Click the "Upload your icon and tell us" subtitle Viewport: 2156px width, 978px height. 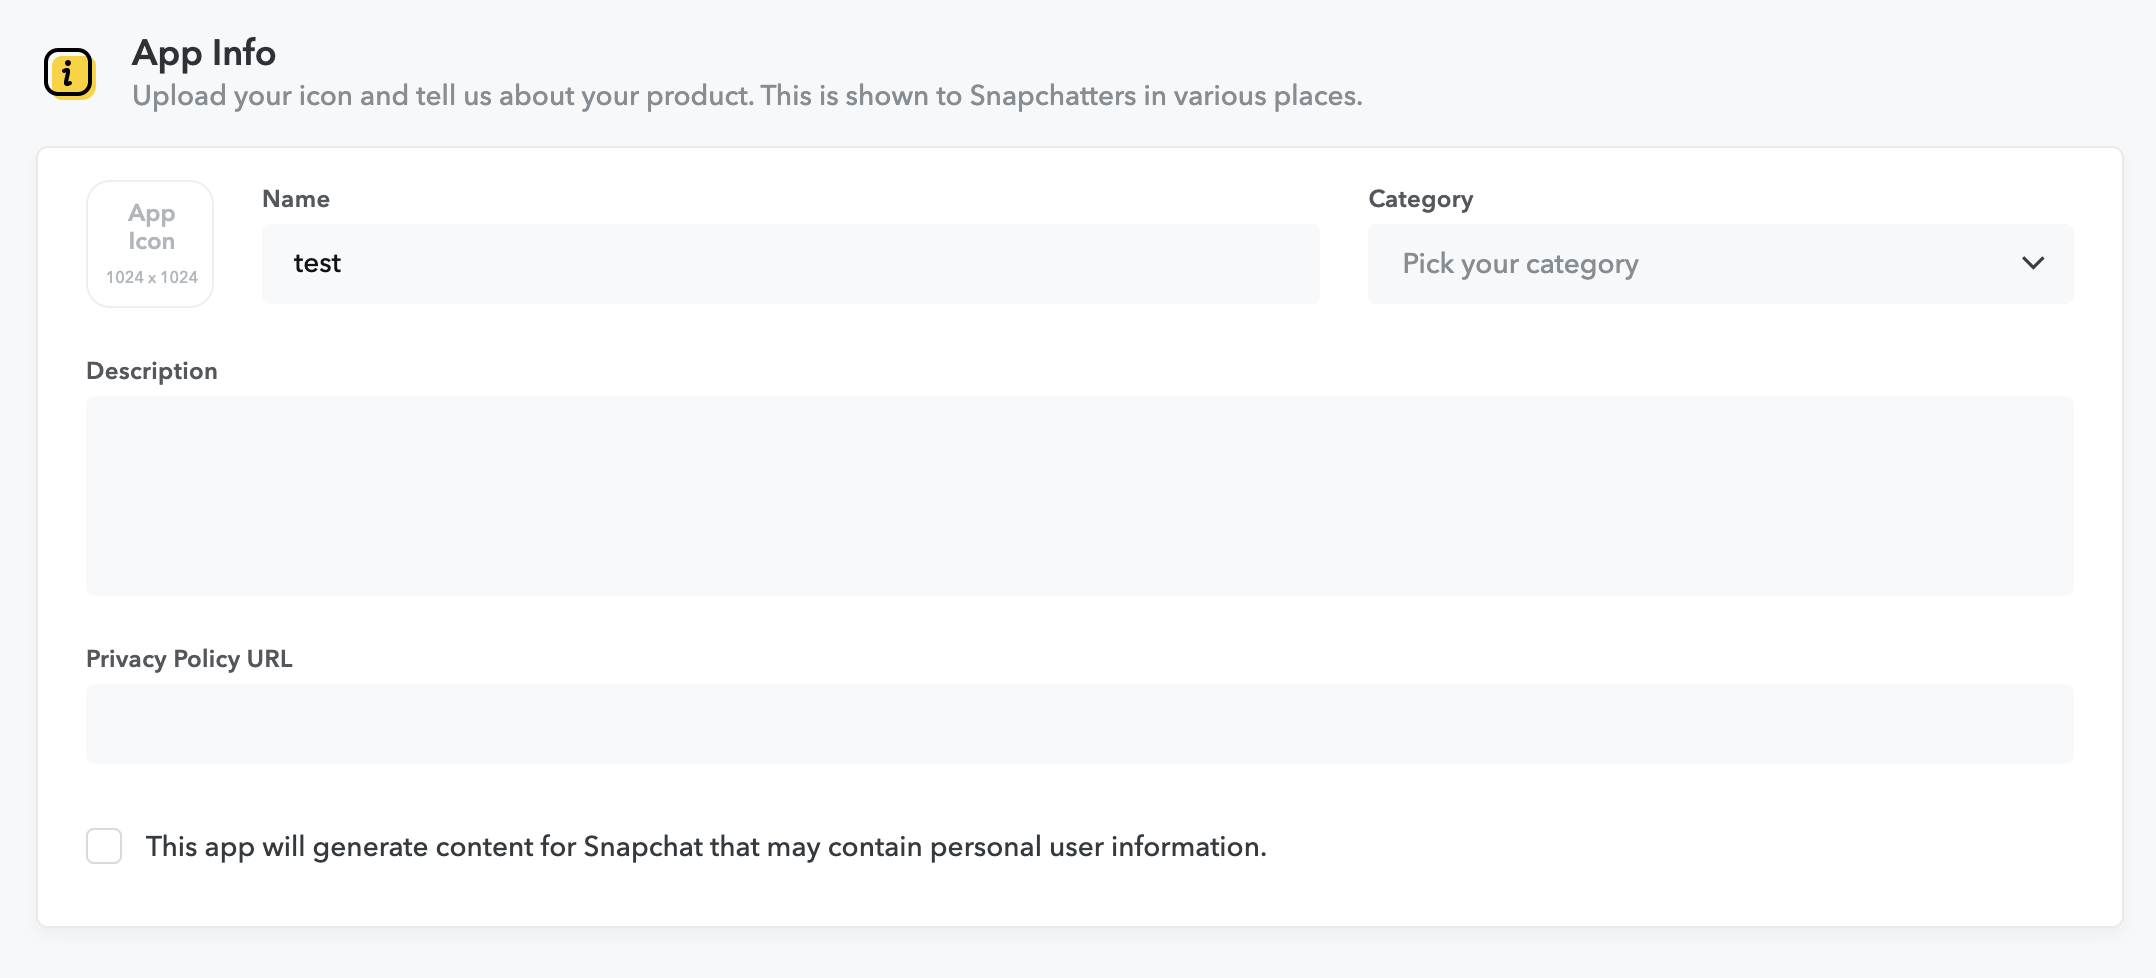click(746, 96)
